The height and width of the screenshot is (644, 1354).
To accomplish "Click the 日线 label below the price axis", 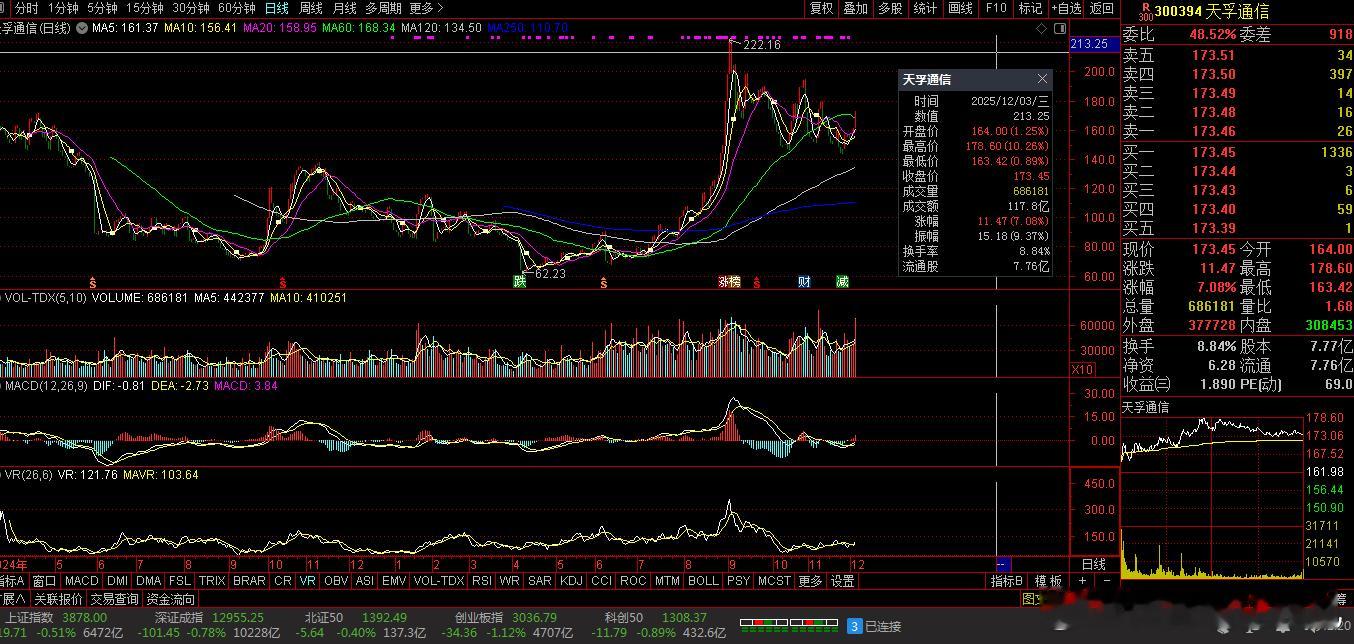I will pos(1094,565).
